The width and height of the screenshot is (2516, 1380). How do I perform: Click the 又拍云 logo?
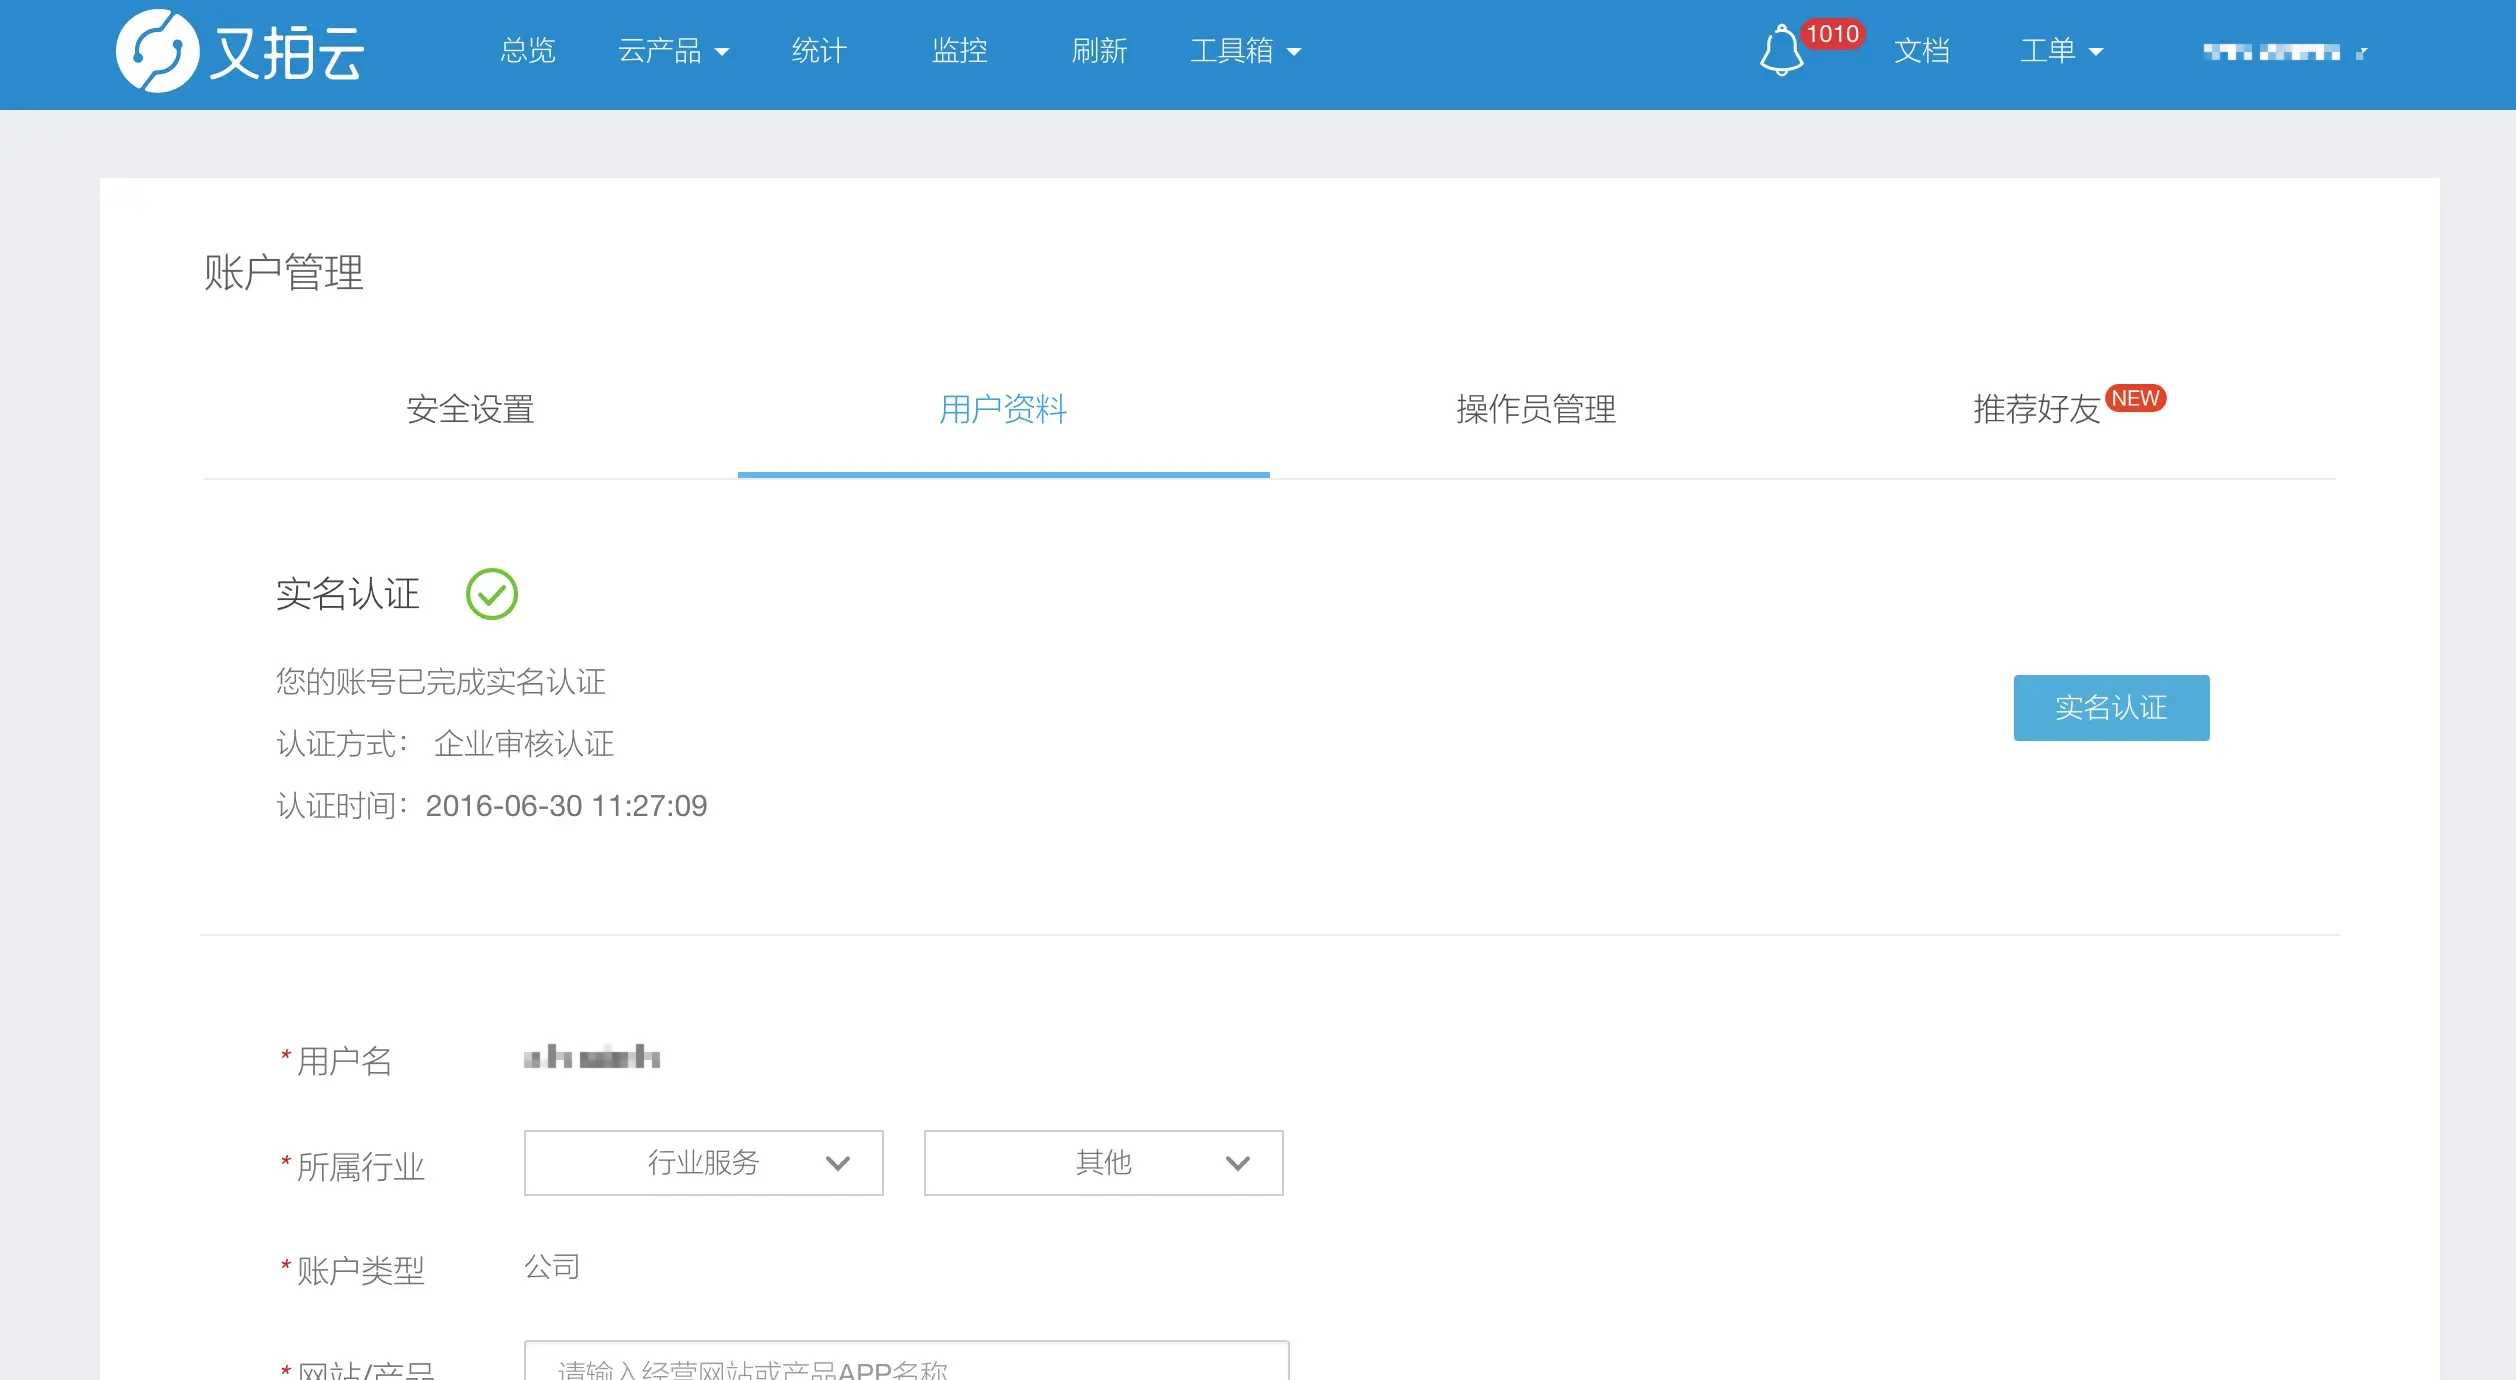(240, 51)
